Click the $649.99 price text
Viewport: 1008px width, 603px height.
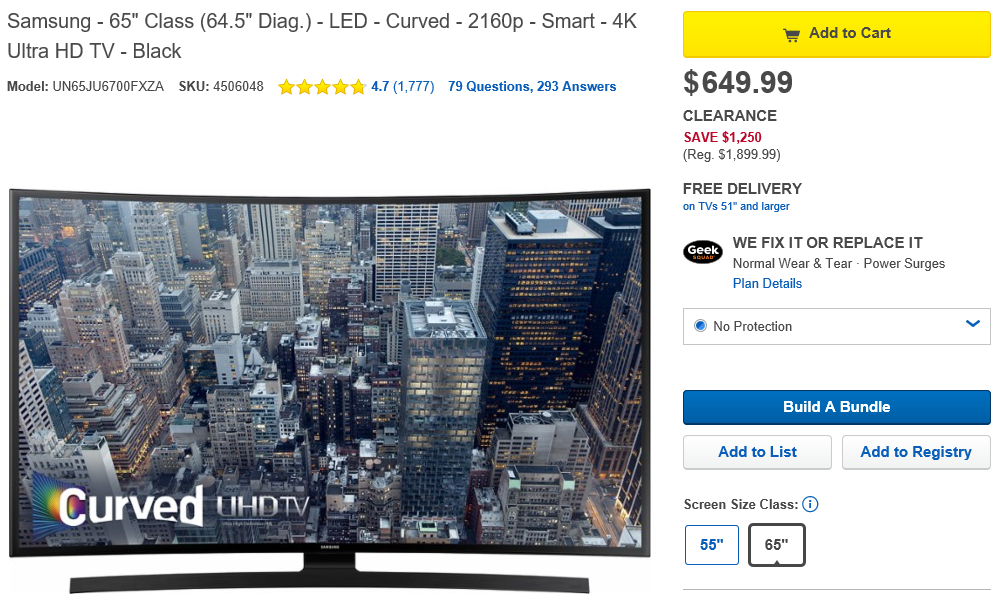pos(737,82)
